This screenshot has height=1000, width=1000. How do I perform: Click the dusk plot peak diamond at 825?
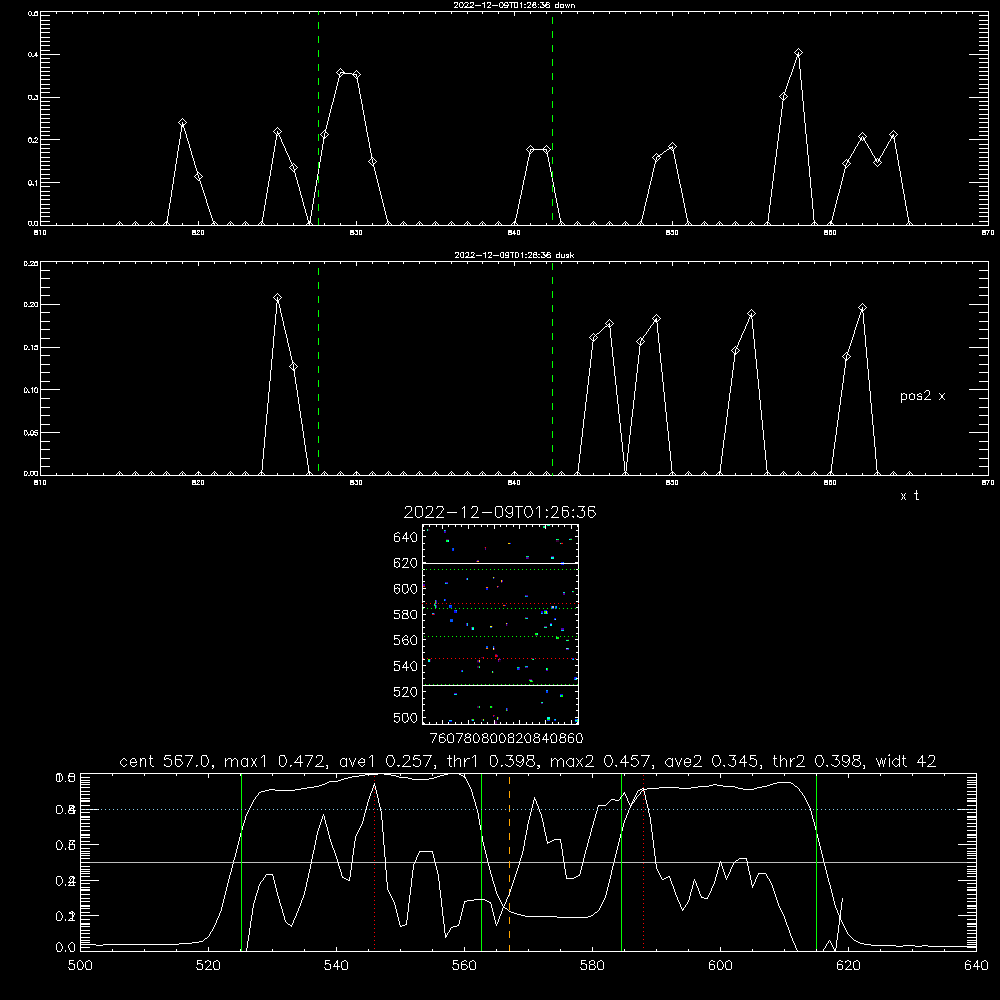pos(277,298)
